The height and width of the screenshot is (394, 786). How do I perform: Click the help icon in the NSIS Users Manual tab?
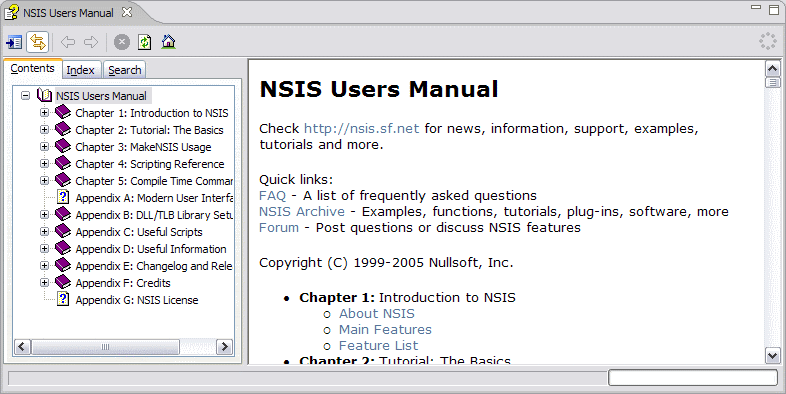tap(12, 12)
